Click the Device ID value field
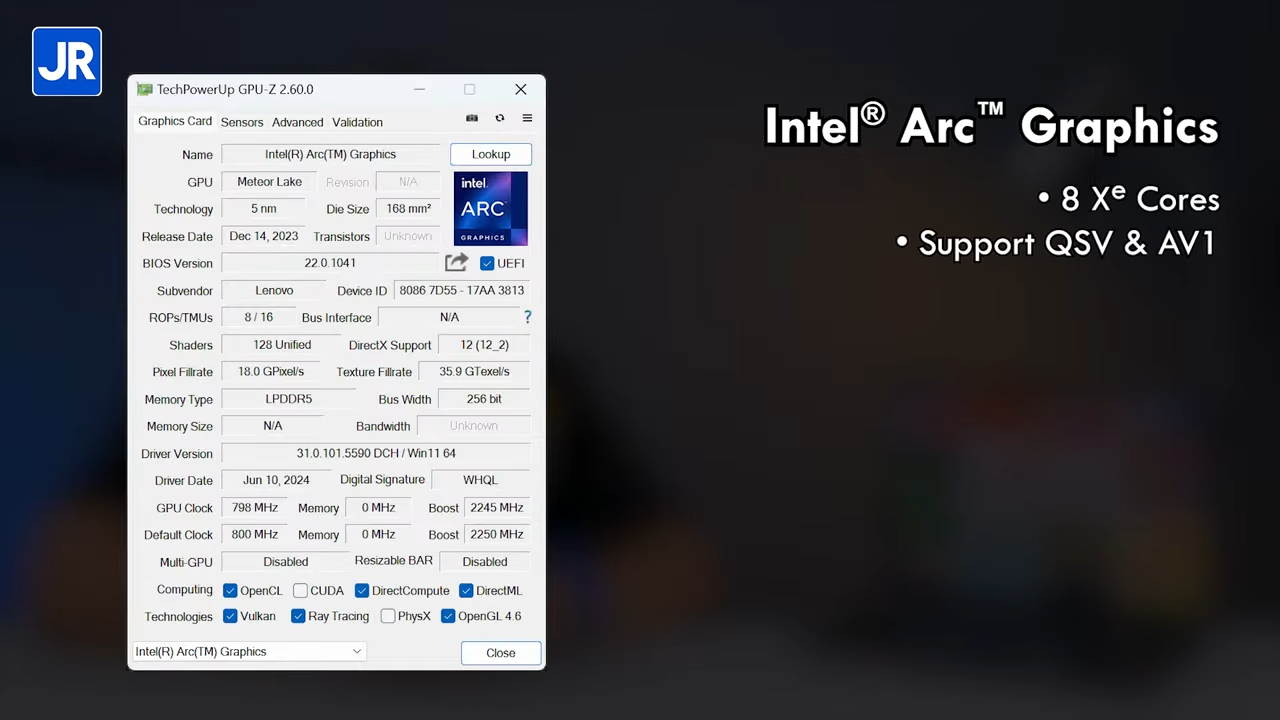This screenshot has width=1280, height=720. pyautogui.click(x=461, y=290)
